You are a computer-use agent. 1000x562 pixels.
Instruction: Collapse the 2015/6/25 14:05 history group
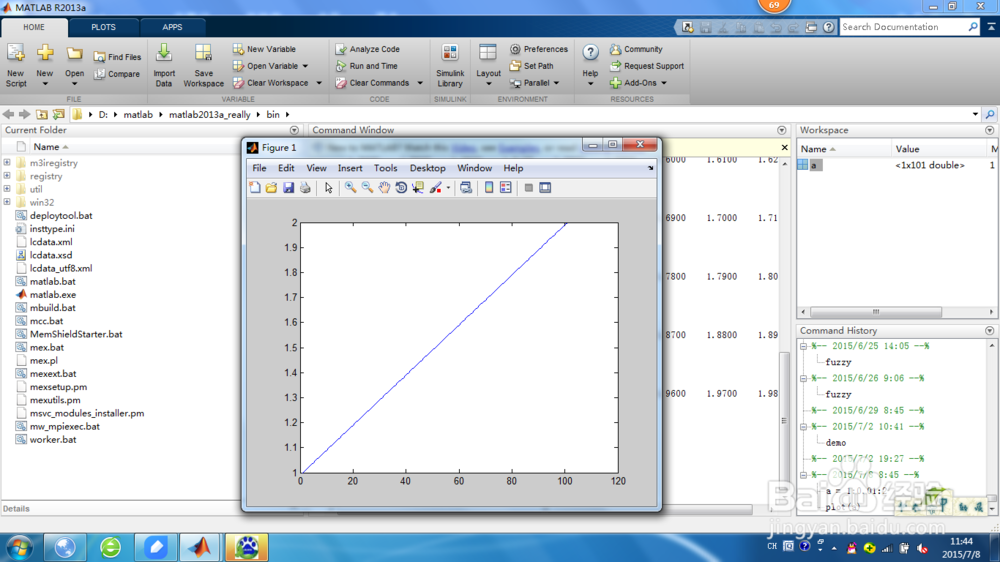coord(804,346)
